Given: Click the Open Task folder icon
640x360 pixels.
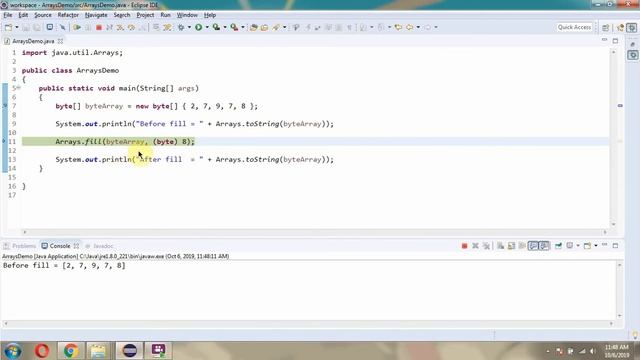Looking at the screenshot, I should pyautogui.click(x=264, y=27).
